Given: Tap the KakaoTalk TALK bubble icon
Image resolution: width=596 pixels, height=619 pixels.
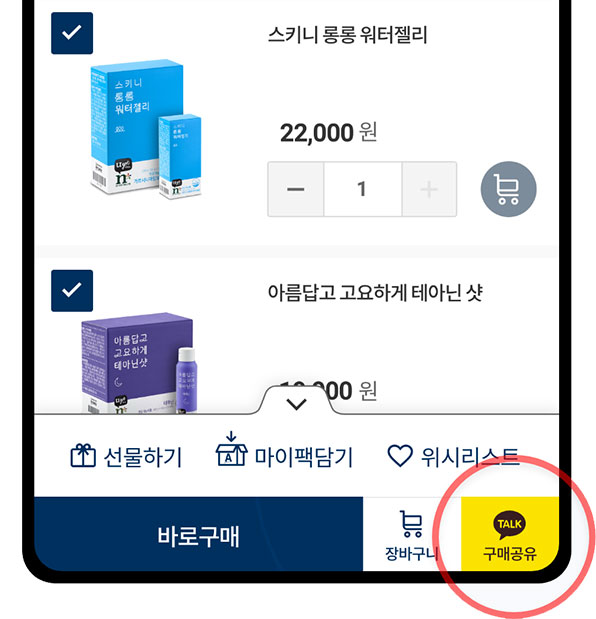Looking at the screenshot, I should (510, 525).
